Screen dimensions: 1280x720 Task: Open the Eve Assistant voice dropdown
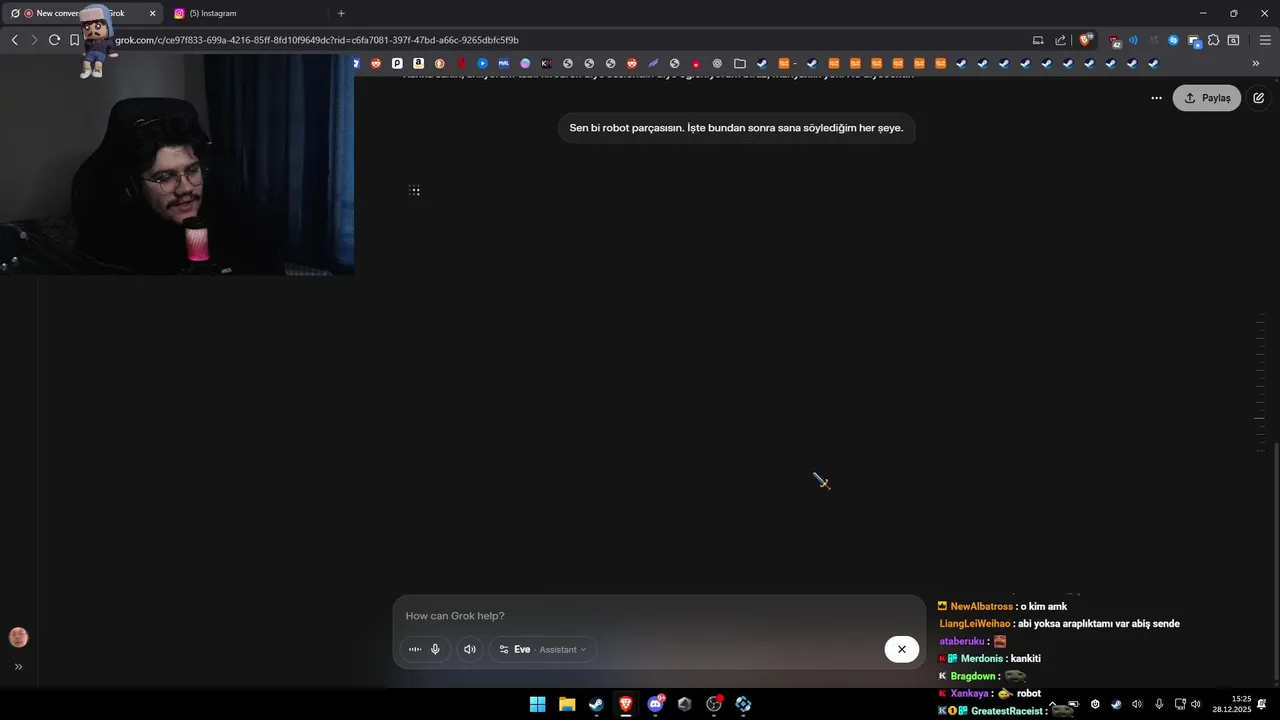point(543,649)
